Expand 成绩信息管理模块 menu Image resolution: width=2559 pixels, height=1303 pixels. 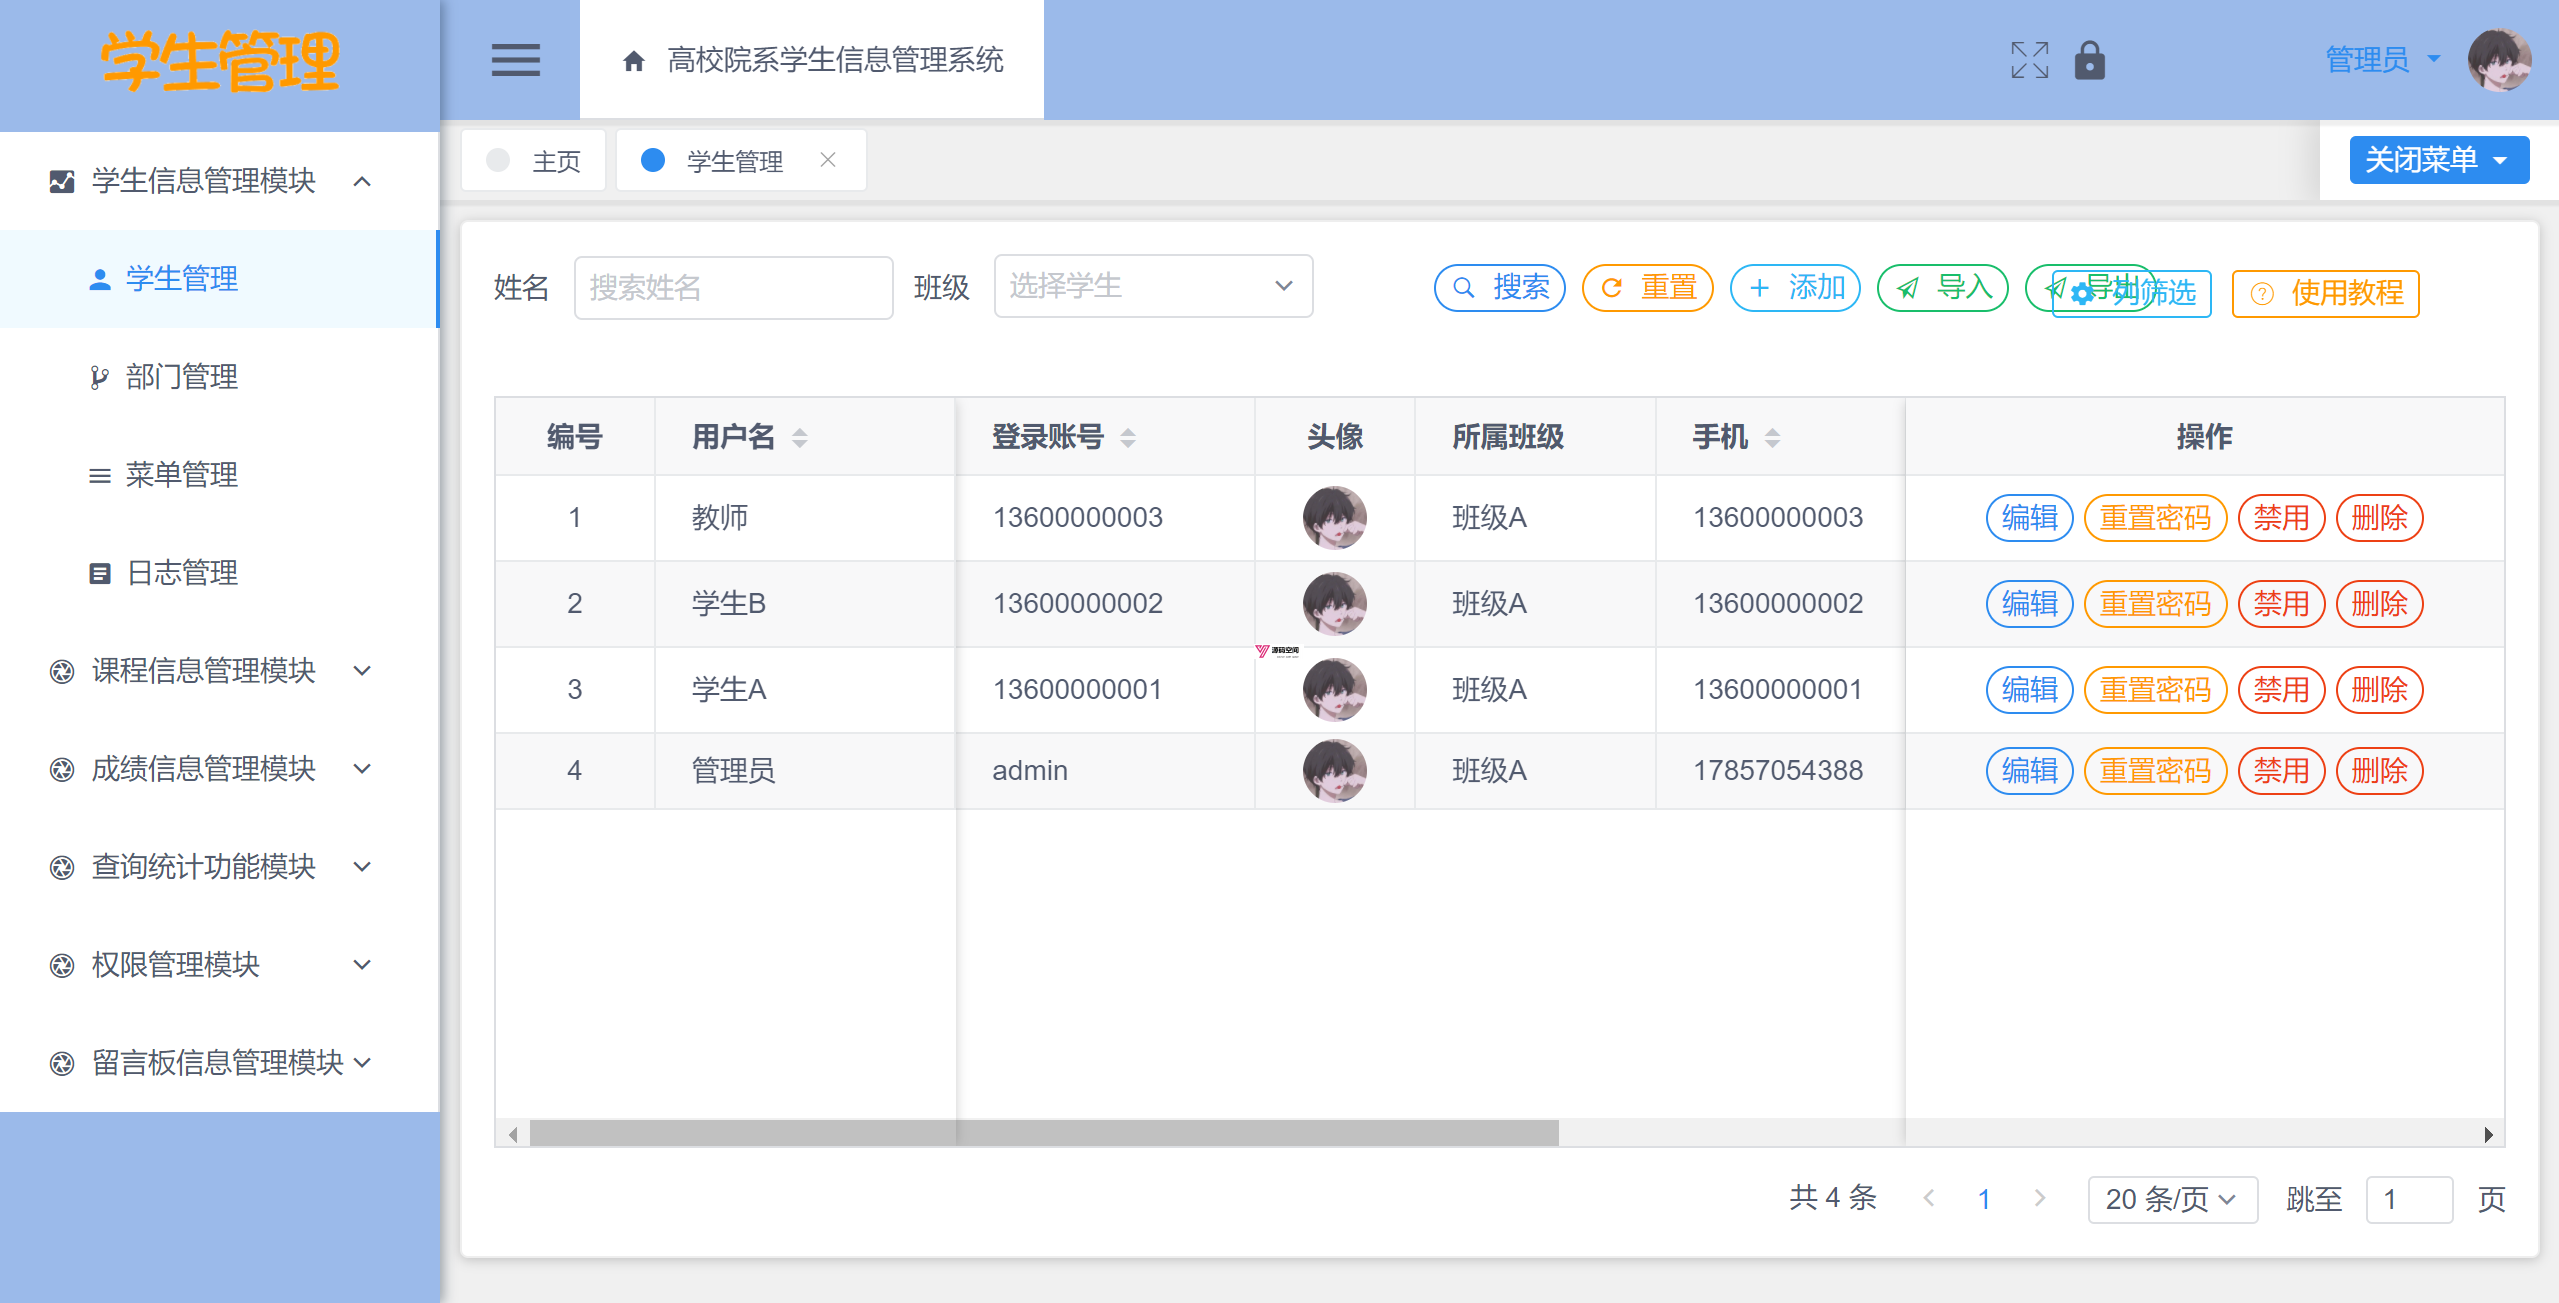tap(220, 768)
